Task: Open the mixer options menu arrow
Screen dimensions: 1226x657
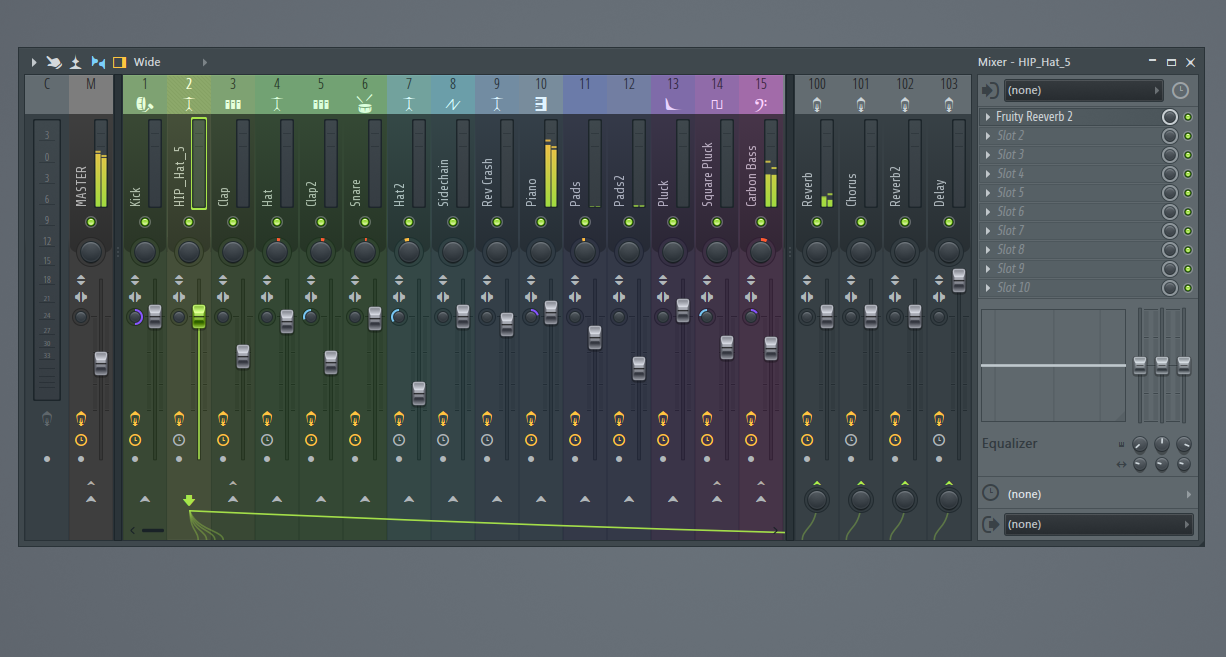Action: coord(34,62)
